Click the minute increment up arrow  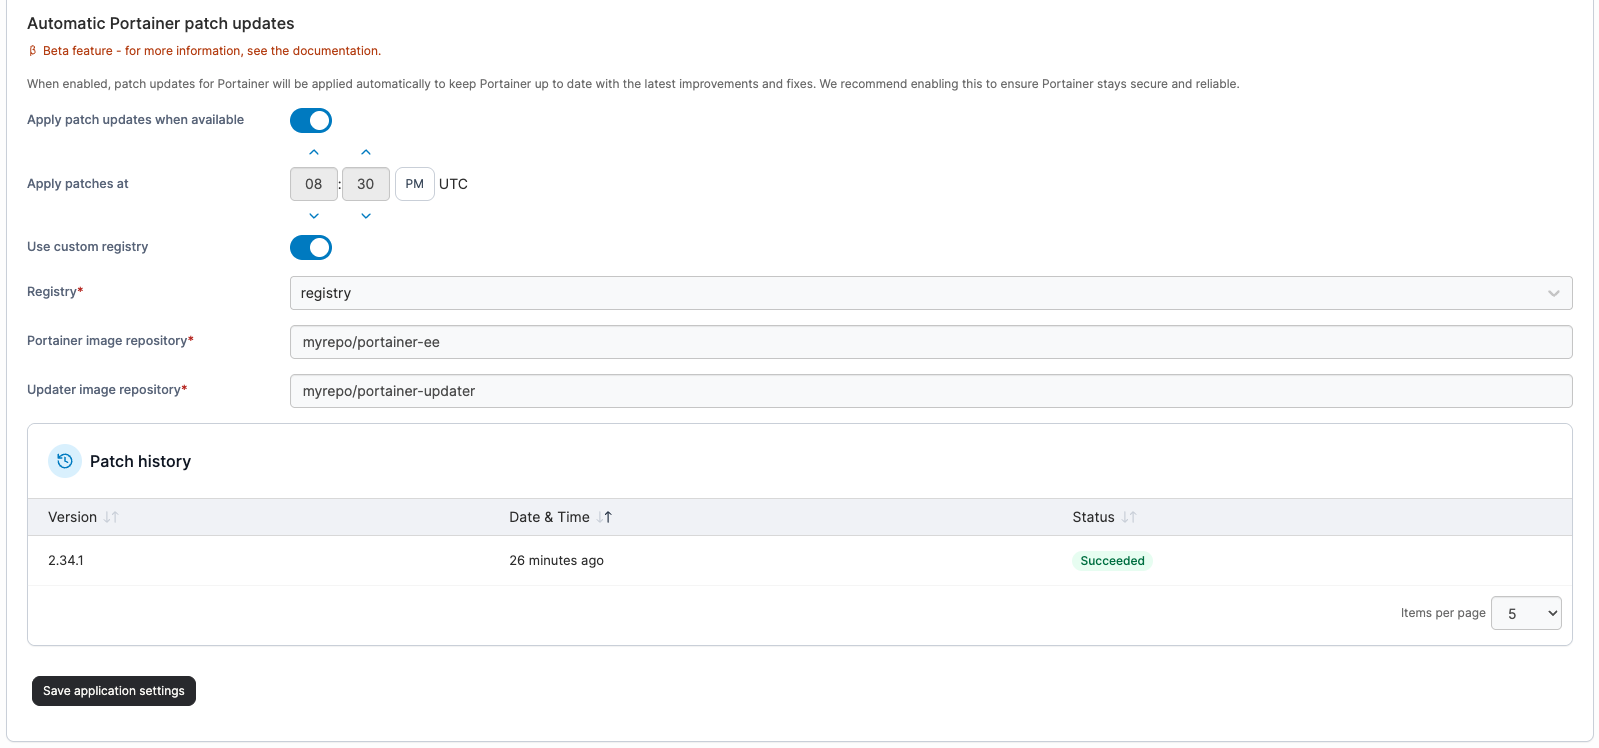[366, 152]
